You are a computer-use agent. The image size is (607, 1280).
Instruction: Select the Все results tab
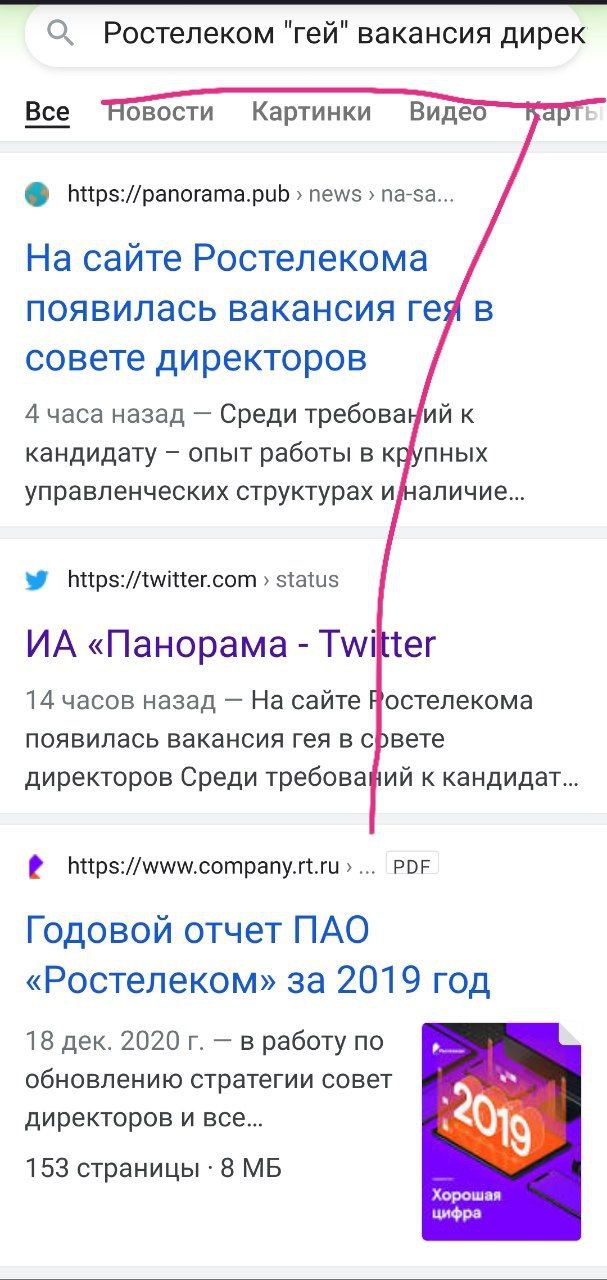47,112
